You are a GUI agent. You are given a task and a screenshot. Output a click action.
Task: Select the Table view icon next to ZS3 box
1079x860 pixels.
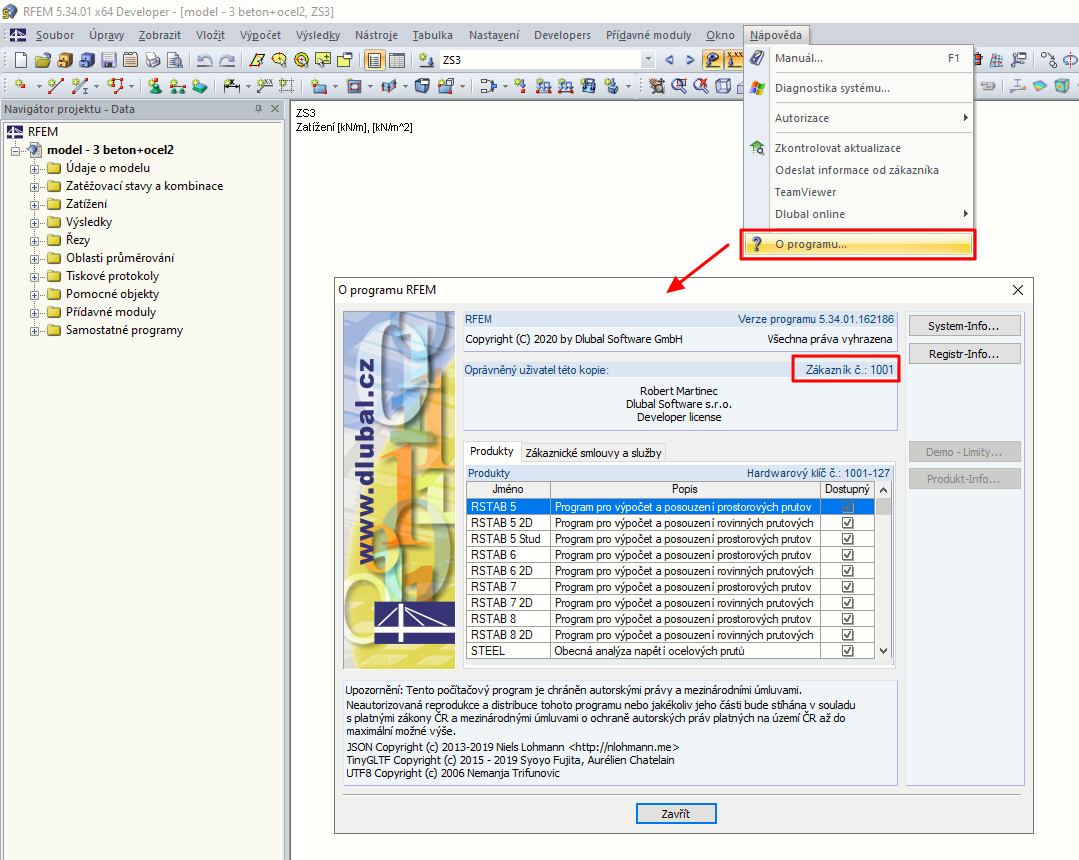click(x=397, y=60)
